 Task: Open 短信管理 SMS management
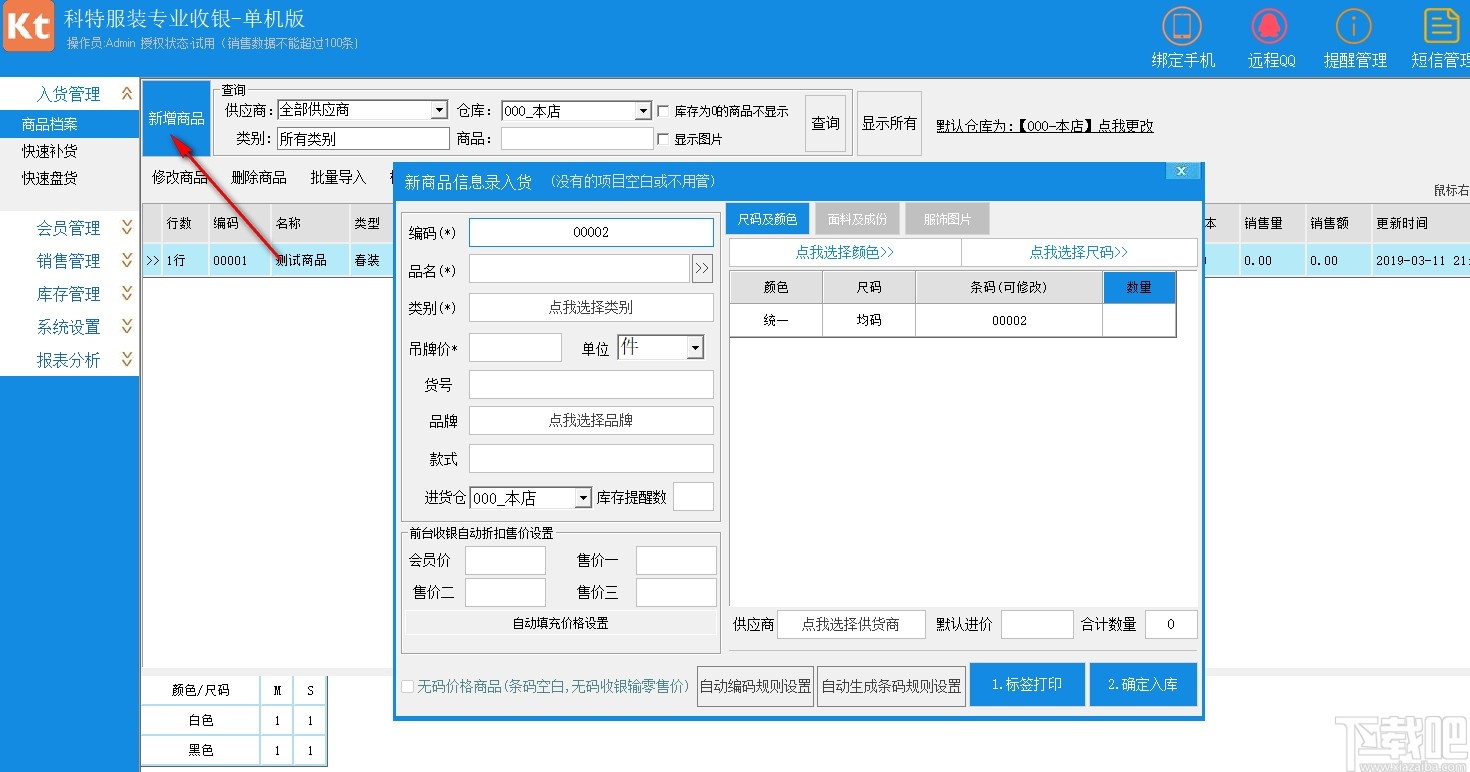[x=1440, y=35]
